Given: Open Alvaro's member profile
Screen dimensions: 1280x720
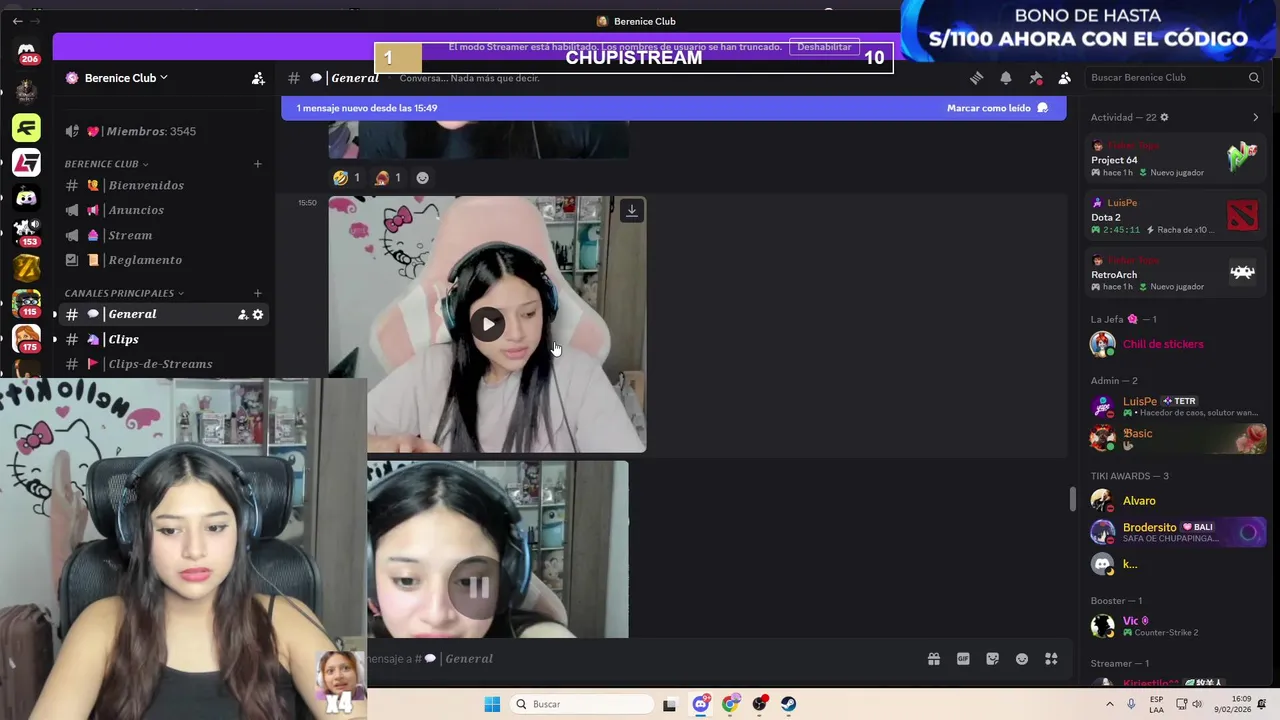Looking at the screenshot, I should pyautogui.click(x=1176, y=501).
